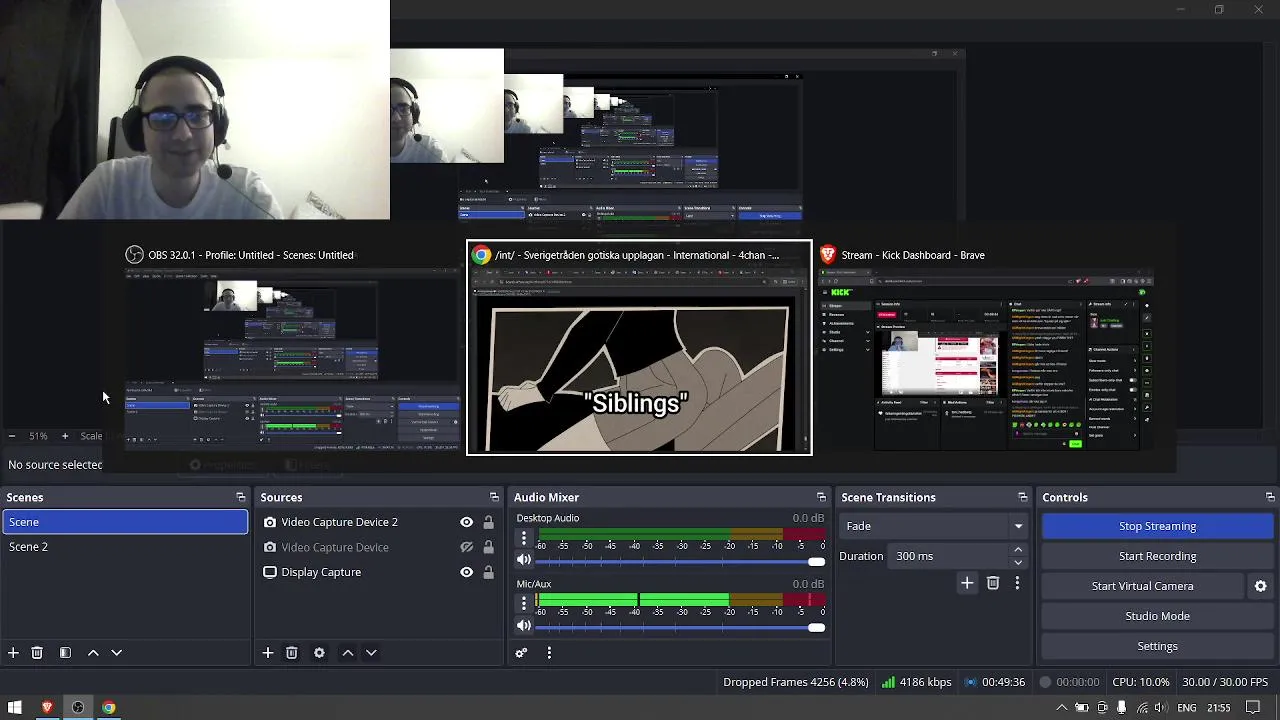Viewport: 1280px width, 720px height.
Task: Open scene filters icon in Scenes panel
Action: pyautogui.click(x=65, y=653)
